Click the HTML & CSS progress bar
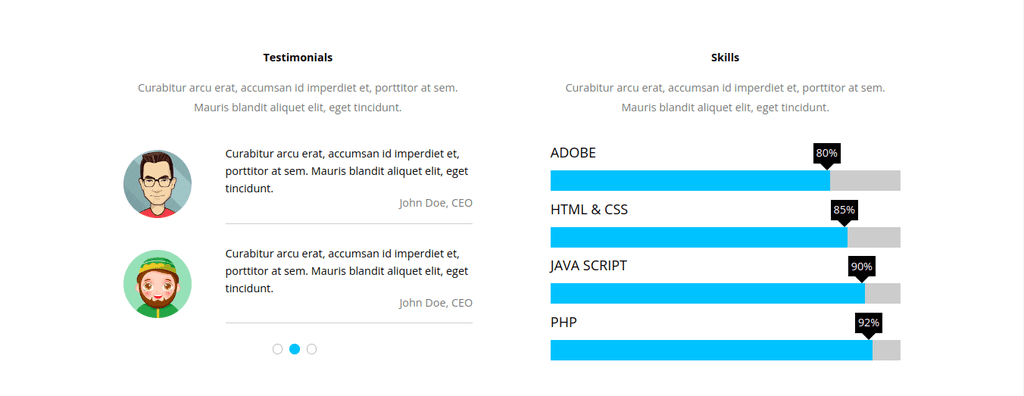1024x396 pixels. click(x=726, y=237)
